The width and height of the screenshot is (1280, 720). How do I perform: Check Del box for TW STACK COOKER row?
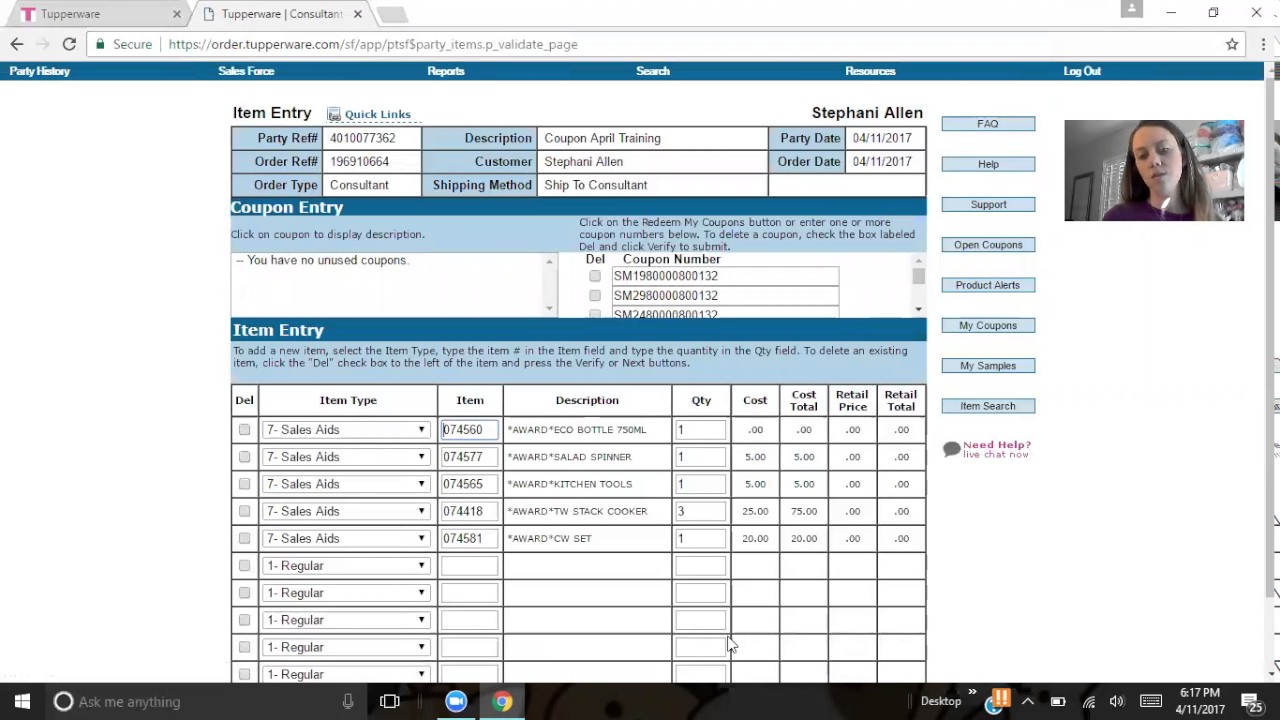coord(244,511)
